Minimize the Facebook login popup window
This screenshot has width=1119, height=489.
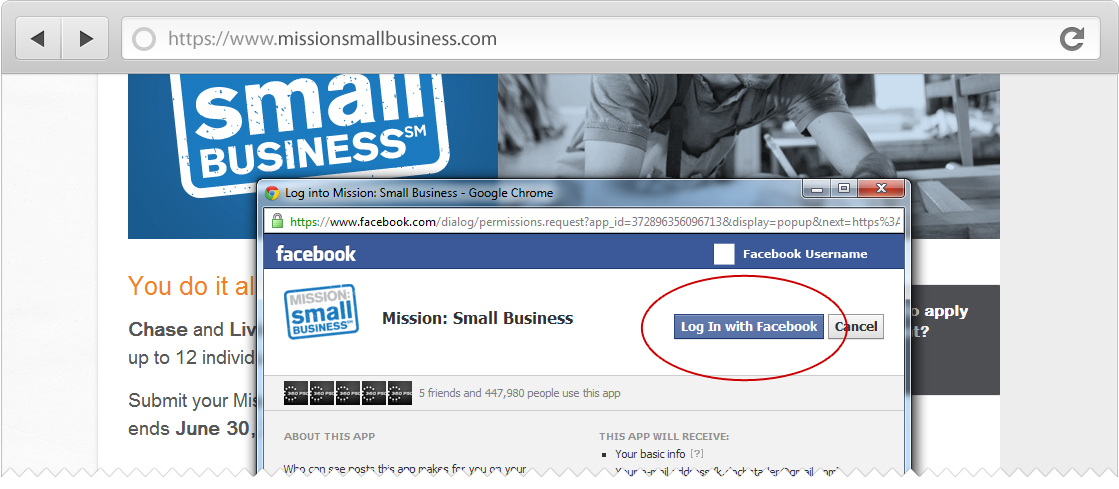tap(818, 188)
